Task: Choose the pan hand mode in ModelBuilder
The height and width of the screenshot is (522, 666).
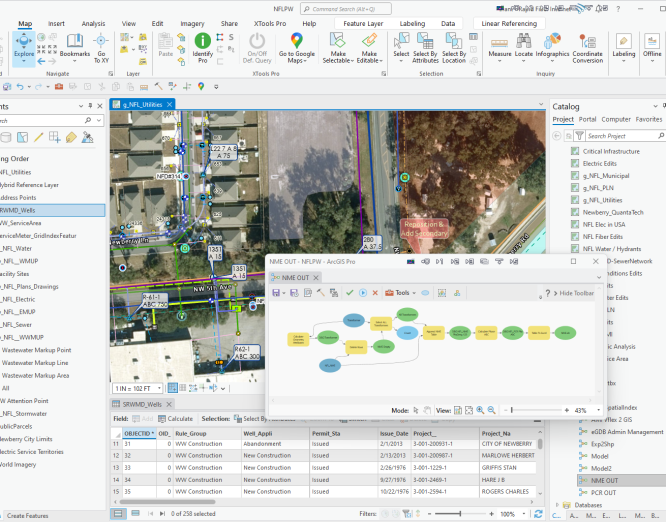Action: pyautogui.click(x=427, y=410)
